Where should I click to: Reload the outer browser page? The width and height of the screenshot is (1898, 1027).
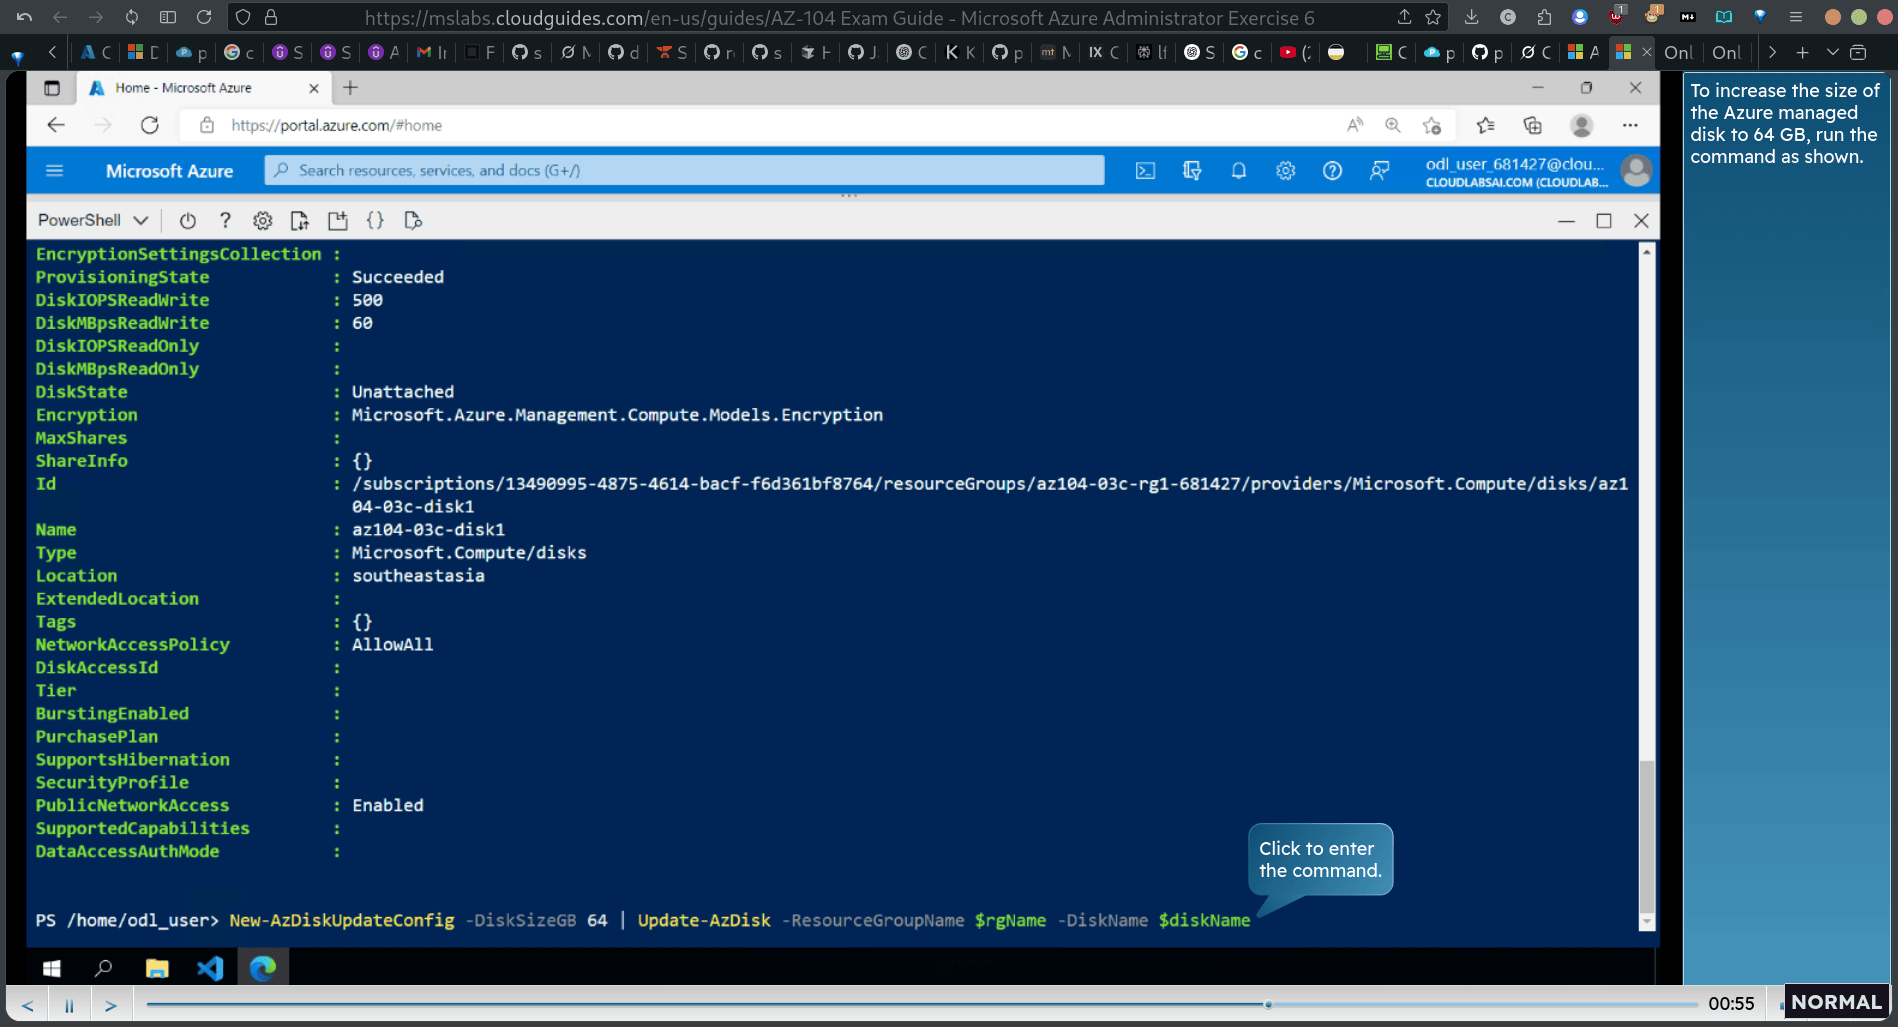[x=204, y=17]
